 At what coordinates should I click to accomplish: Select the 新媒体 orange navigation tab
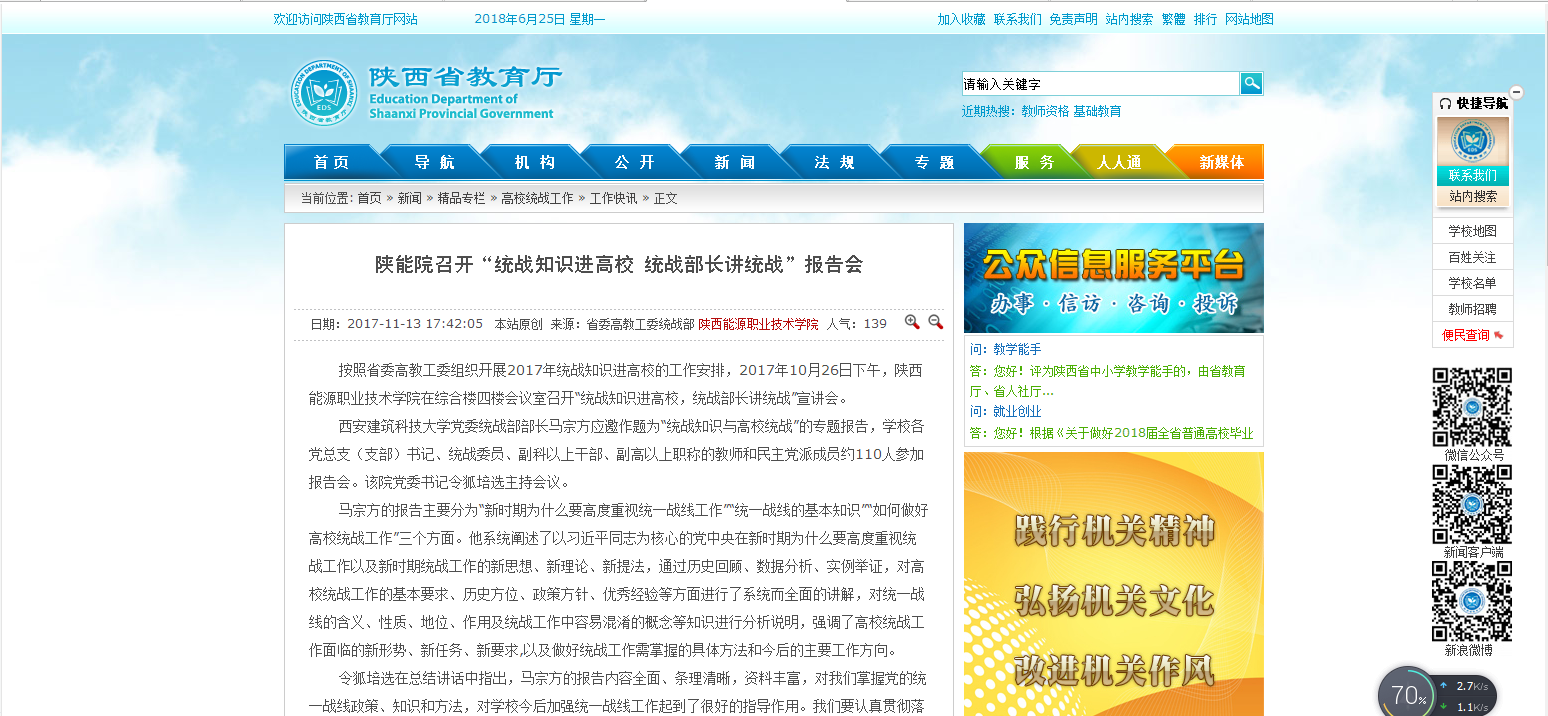tap(1221, 162)
